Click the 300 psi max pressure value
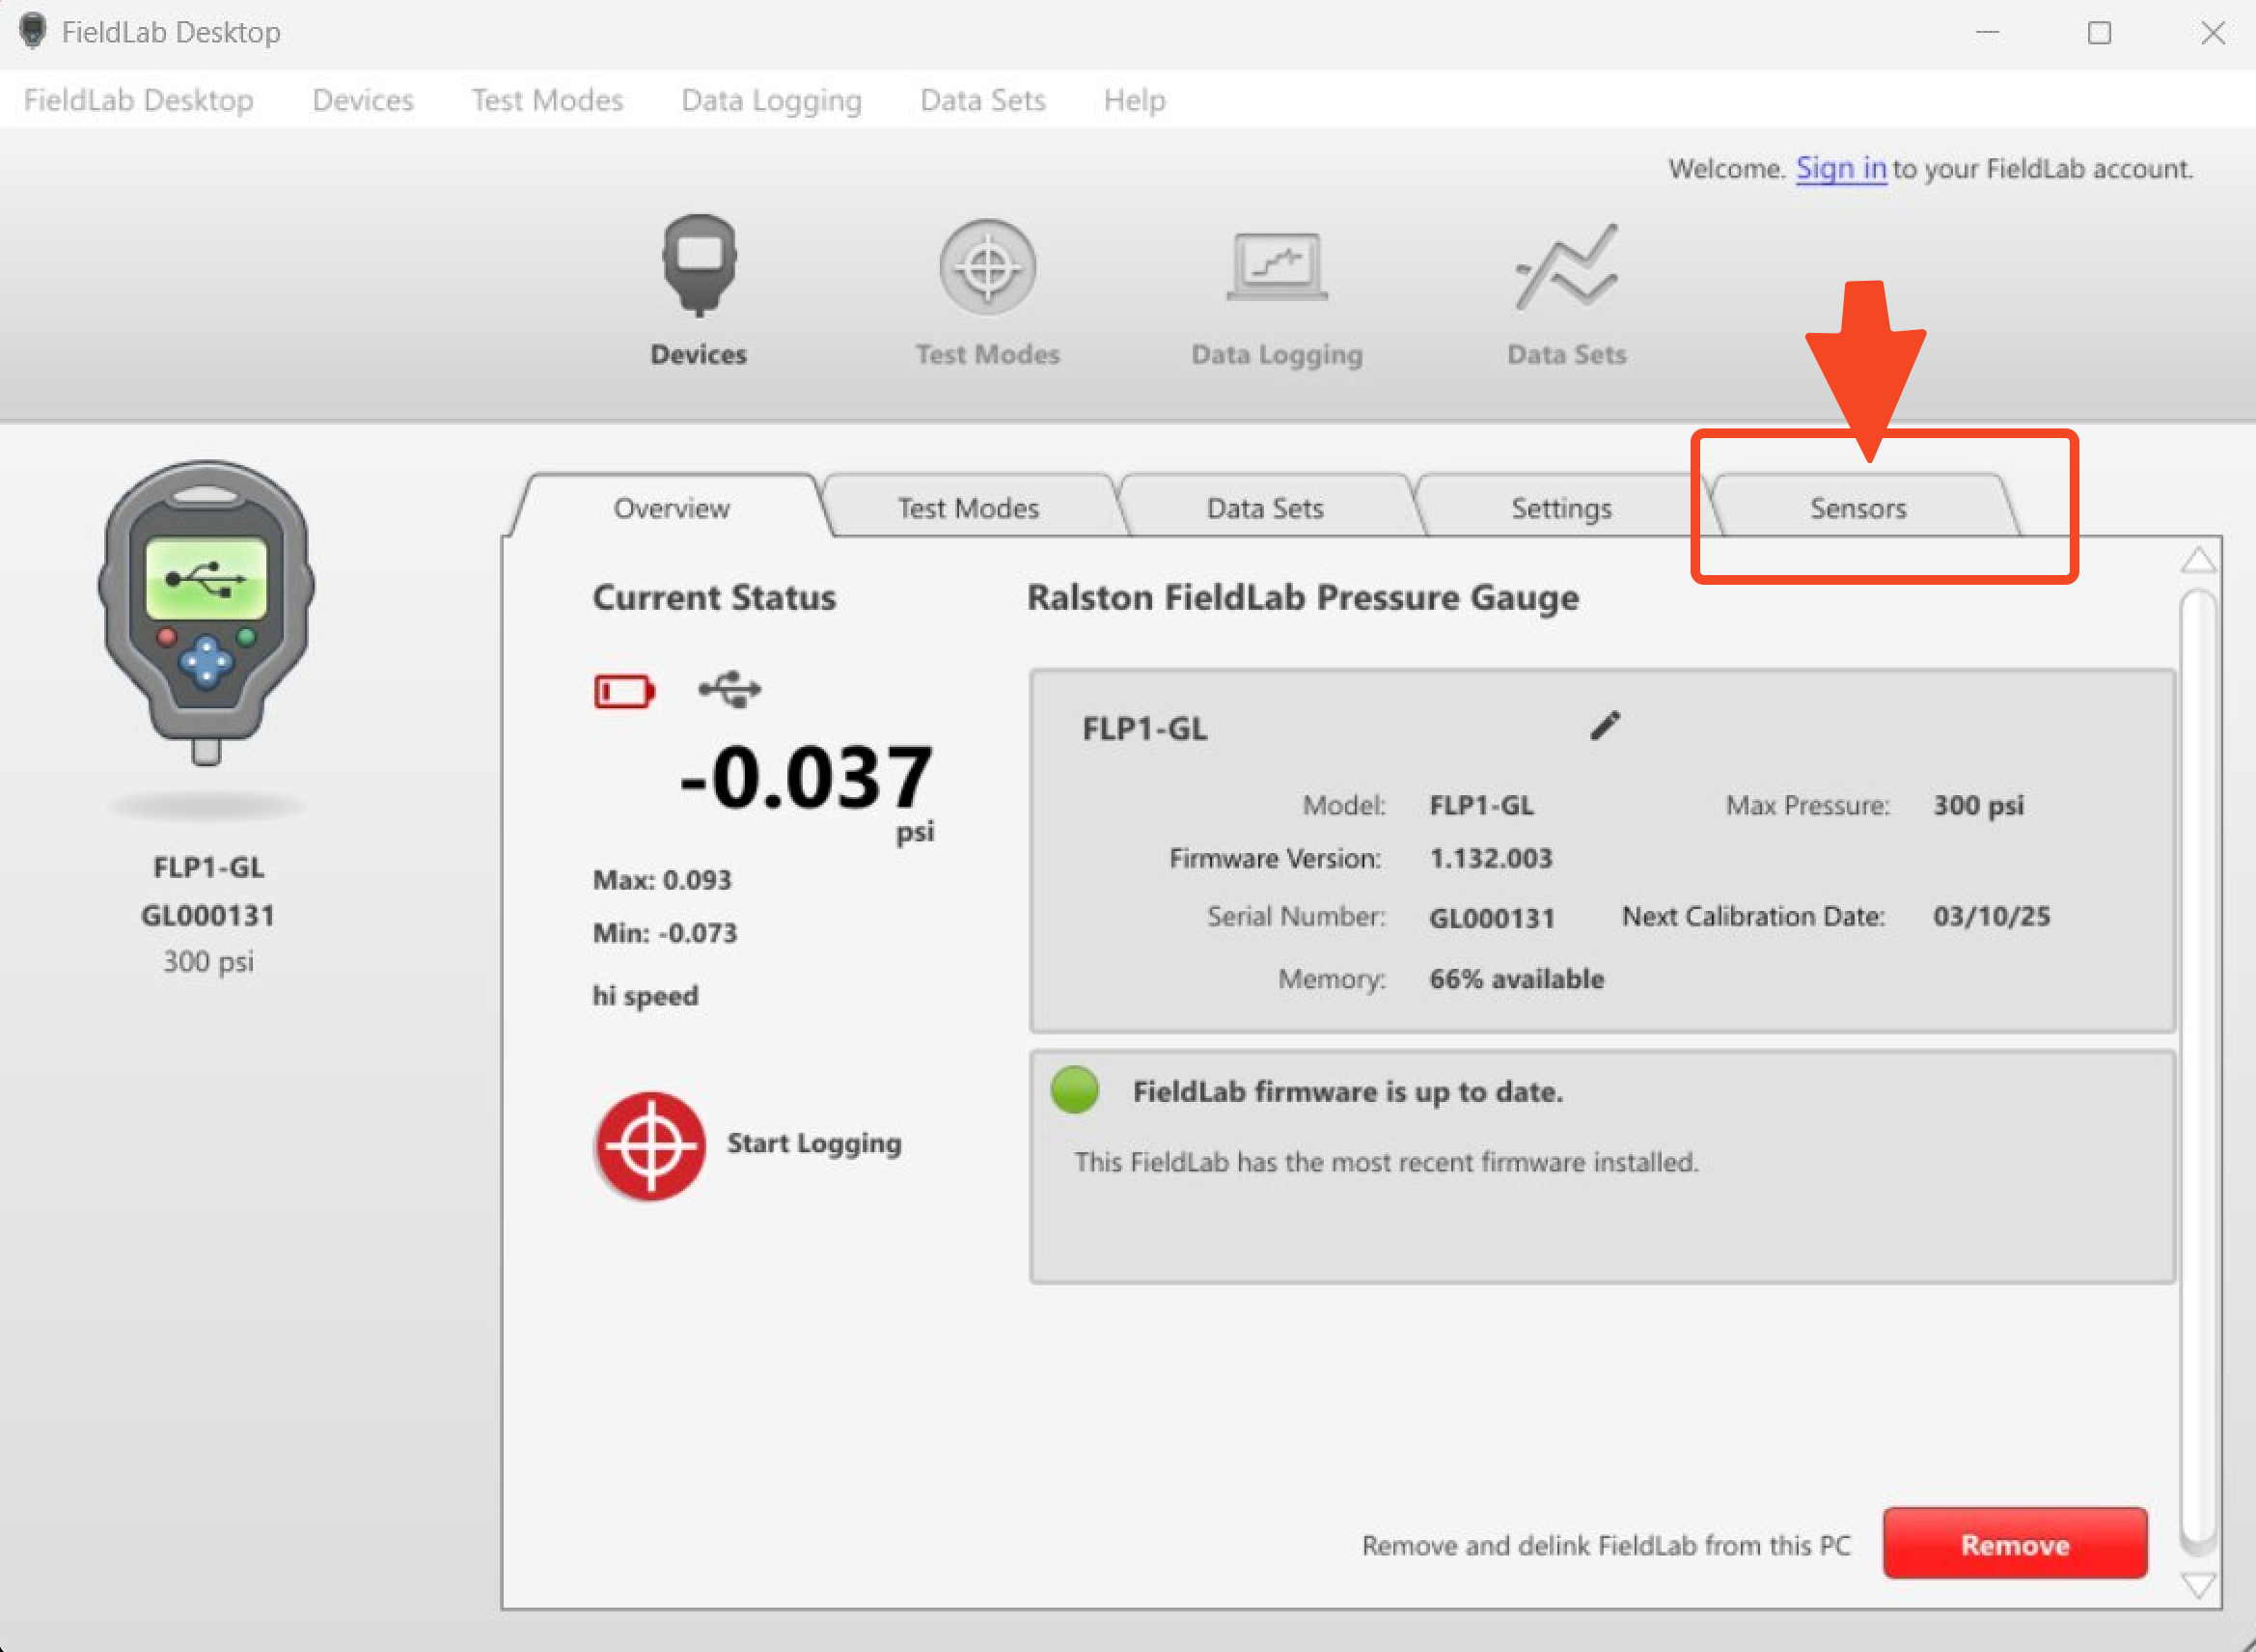This screenshot has height=1652, width=2256. tap(1978, 805)
